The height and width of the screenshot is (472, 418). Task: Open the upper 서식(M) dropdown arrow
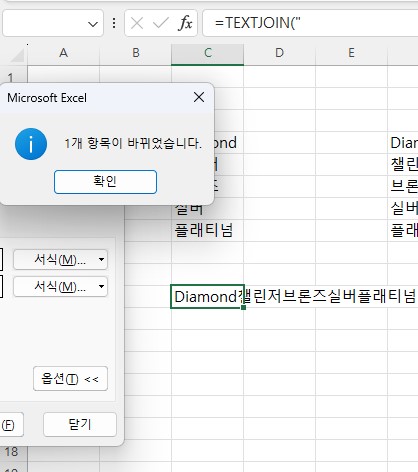pyautogui.click(x=101, y=259)
